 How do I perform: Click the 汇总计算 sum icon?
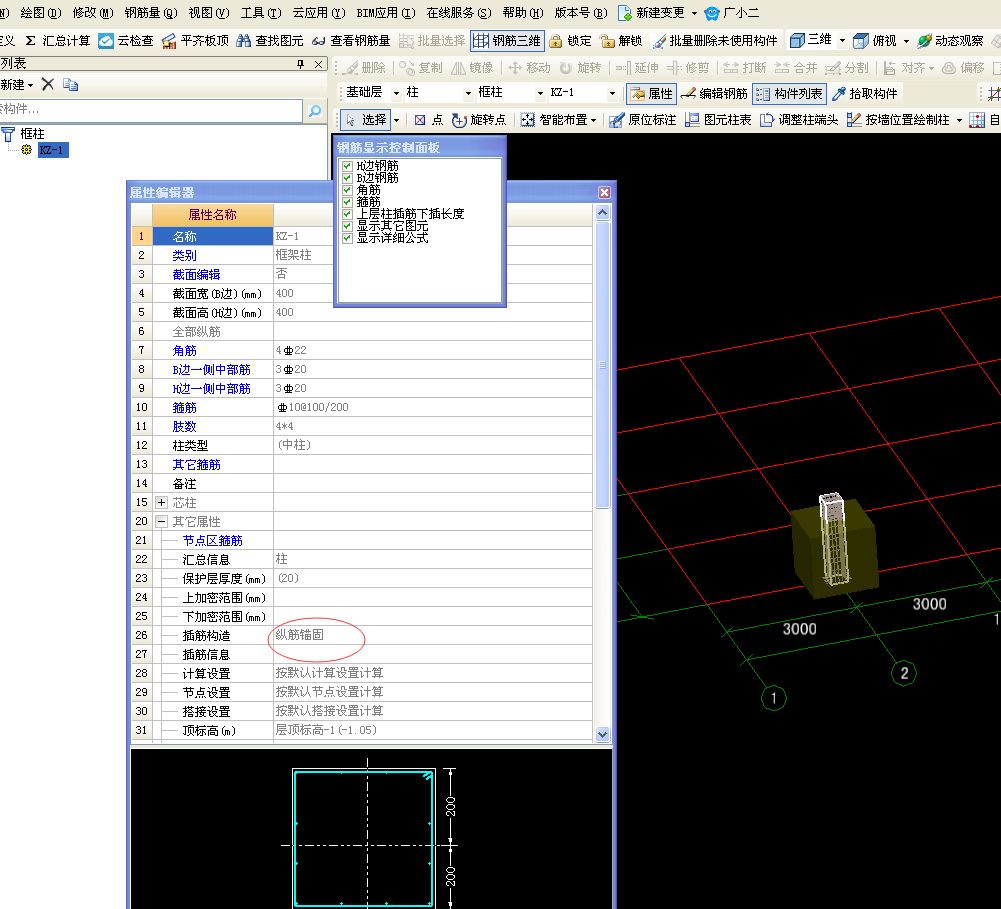pyautogui.click(x=30, y=41)
